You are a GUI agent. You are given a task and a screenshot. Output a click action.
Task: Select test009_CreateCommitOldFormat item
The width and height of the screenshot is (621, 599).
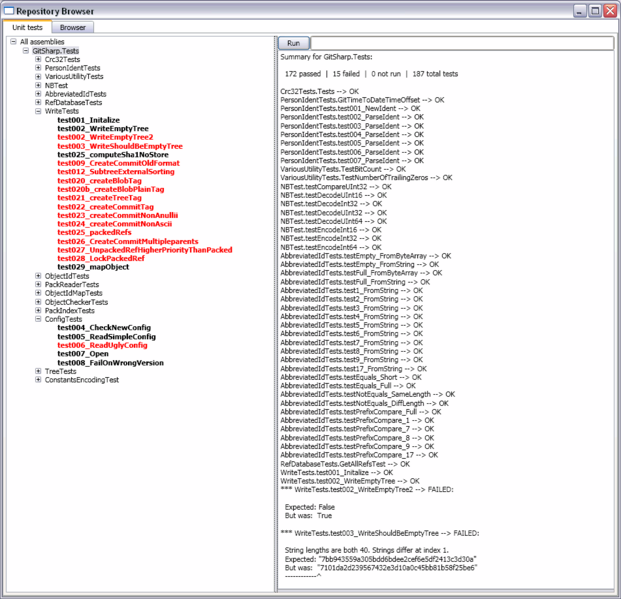118,163
